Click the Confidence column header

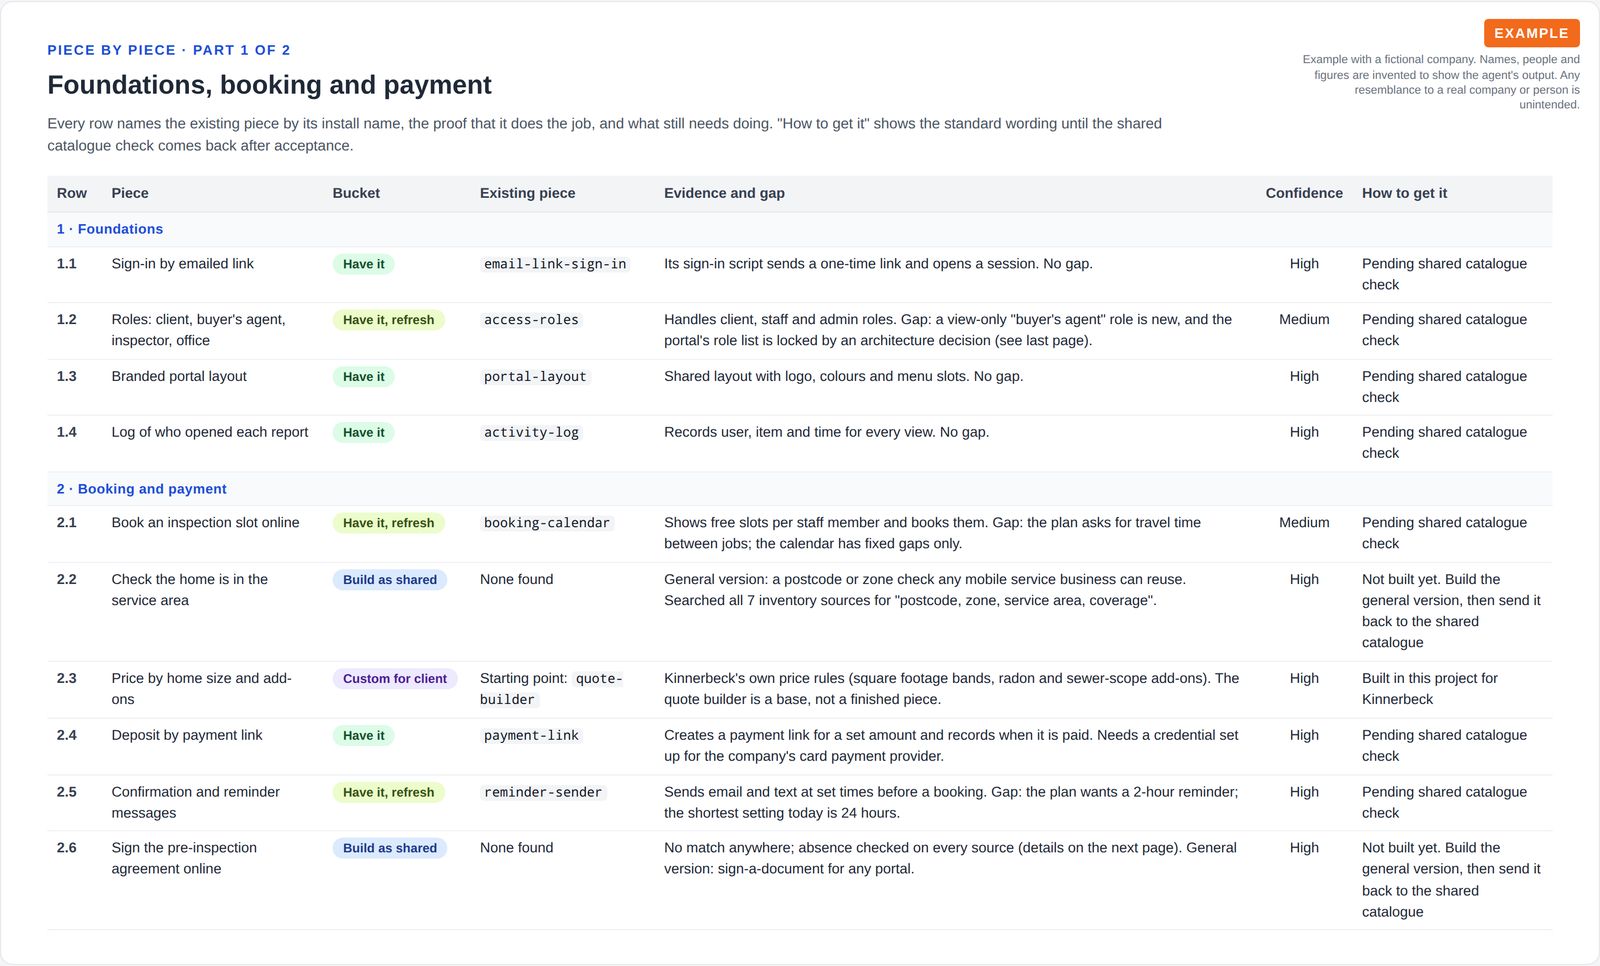pyautogui.click(x=1304, y=193)
